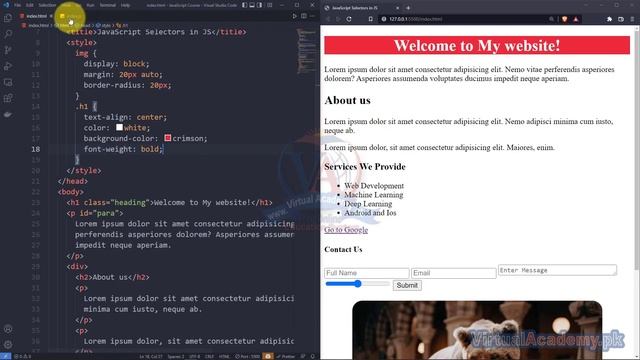Image resolution: width=640 pixels, height=360 pixels.
Task: Click the white color swatch in code
Action: [119, 127]
